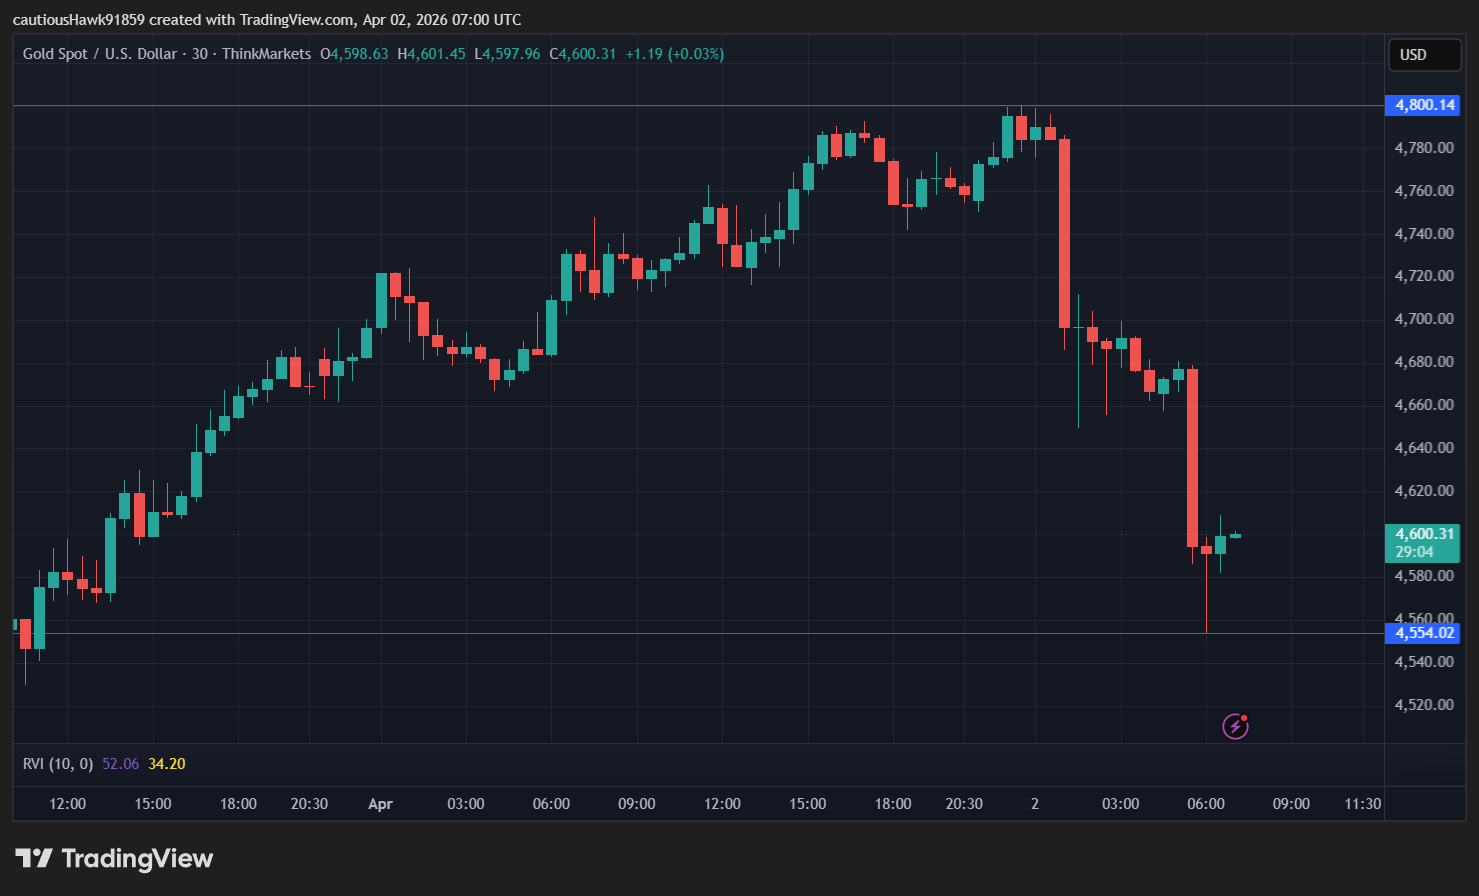Click the yellow RVI signal value 34.20
This screenshot has width=1479, height=896.
[x=167, y=764]
